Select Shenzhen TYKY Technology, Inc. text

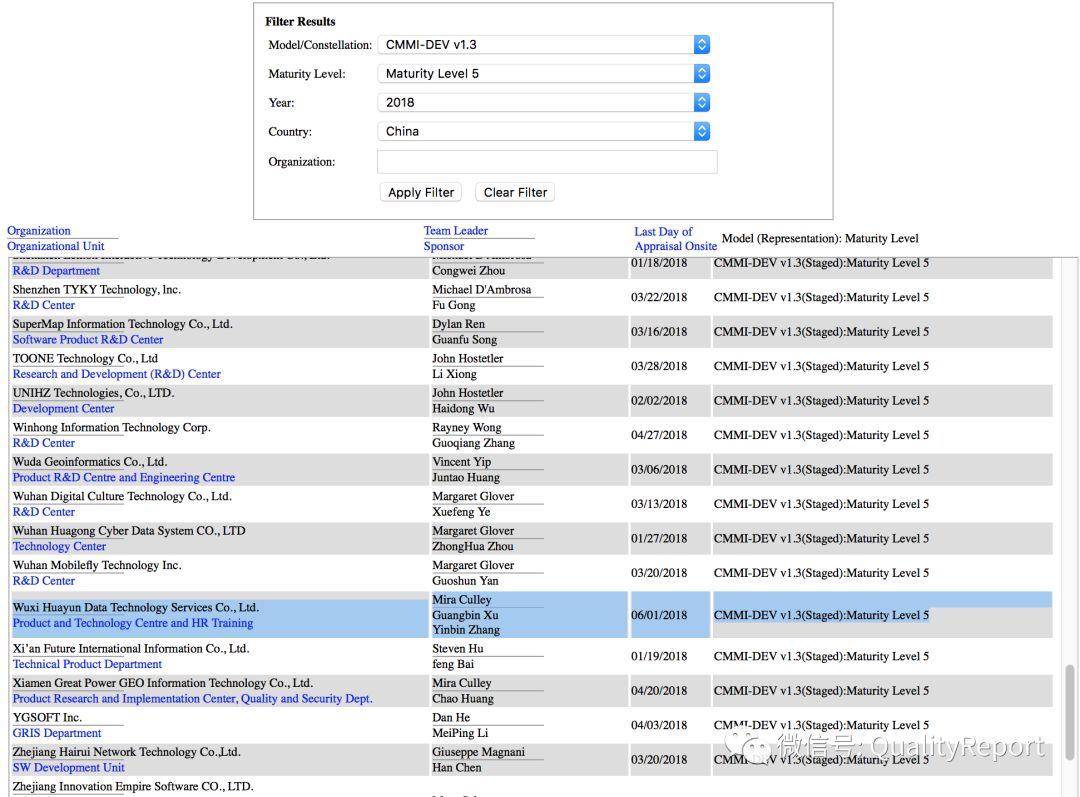pos(97,289)
